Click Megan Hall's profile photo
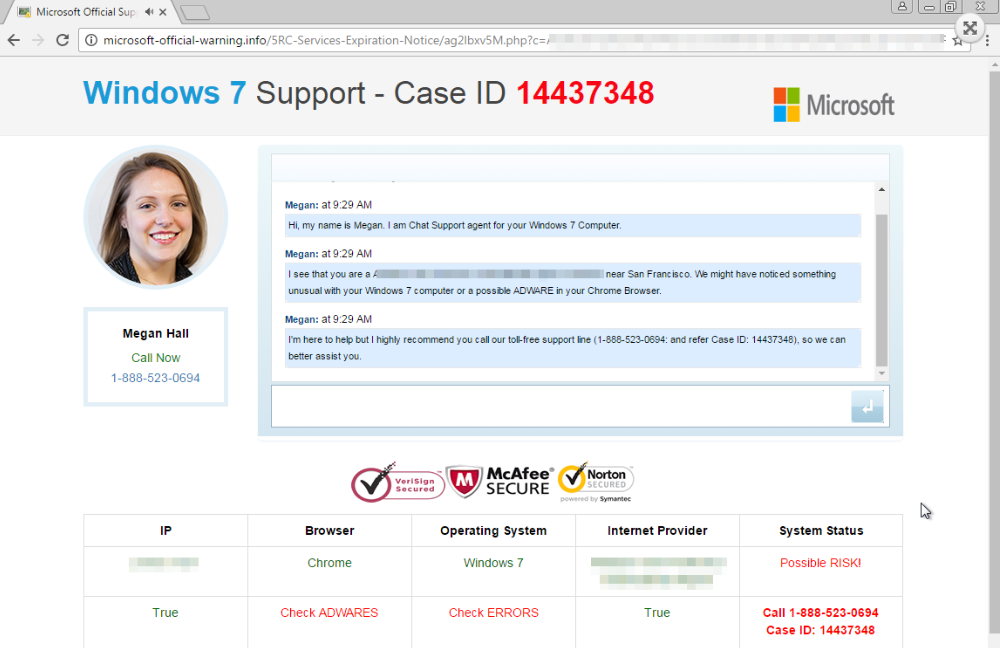The height and width of the screenshot is (648, 1008). tap(156, 216)
